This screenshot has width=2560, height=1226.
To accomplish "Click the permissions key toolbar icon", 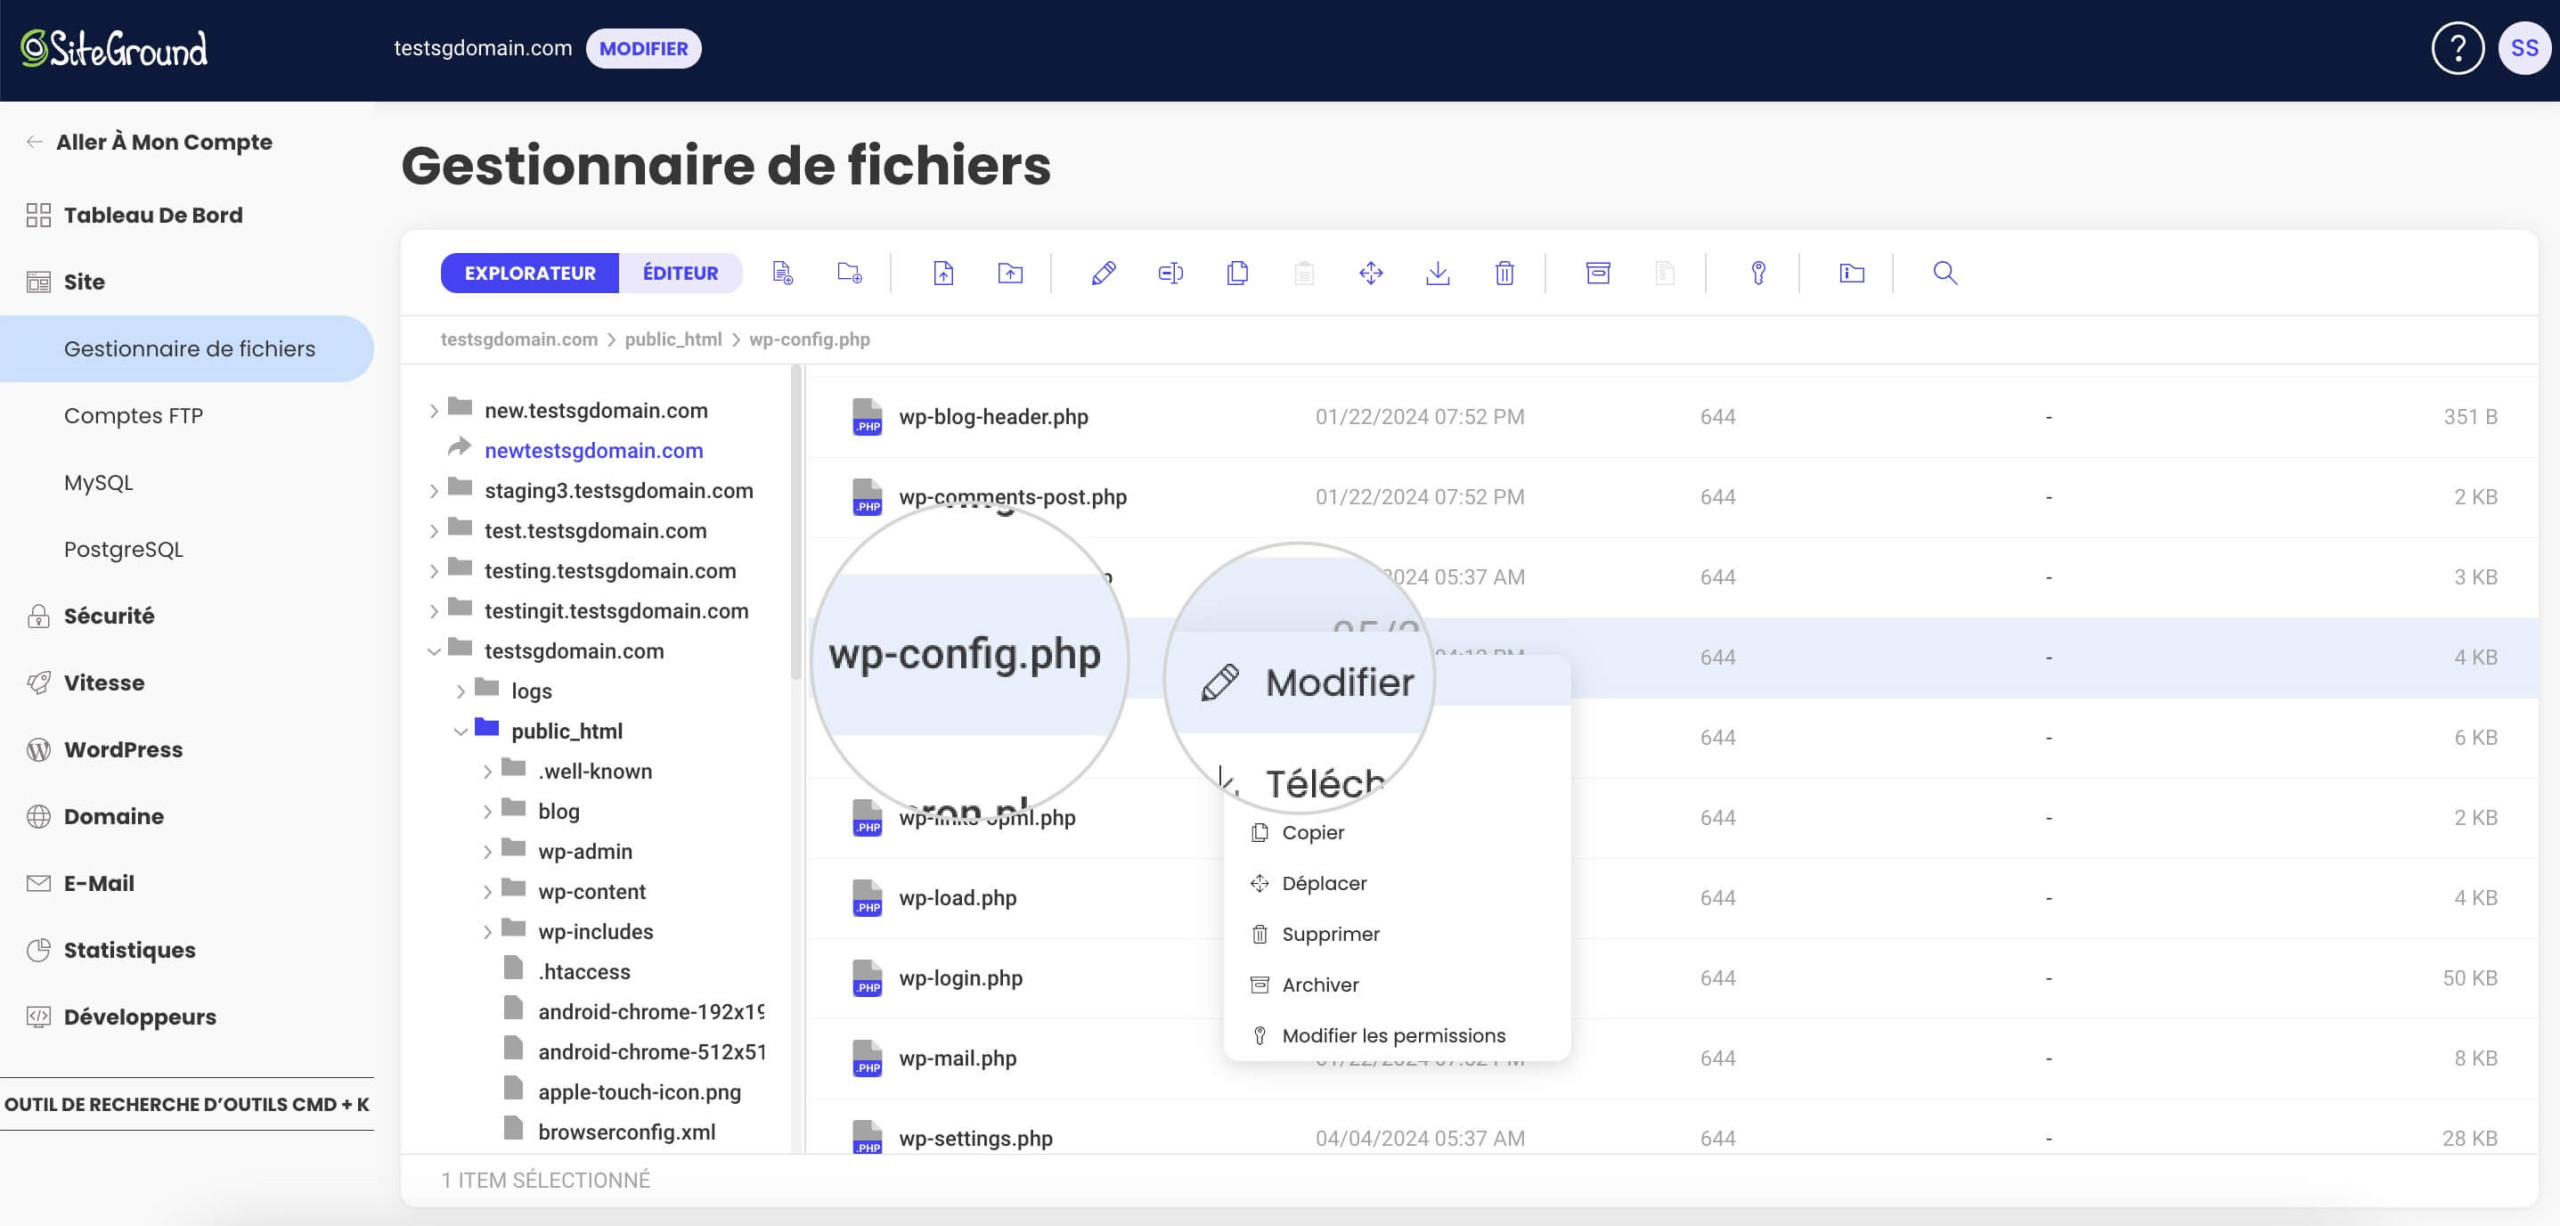I will 1758,273.
